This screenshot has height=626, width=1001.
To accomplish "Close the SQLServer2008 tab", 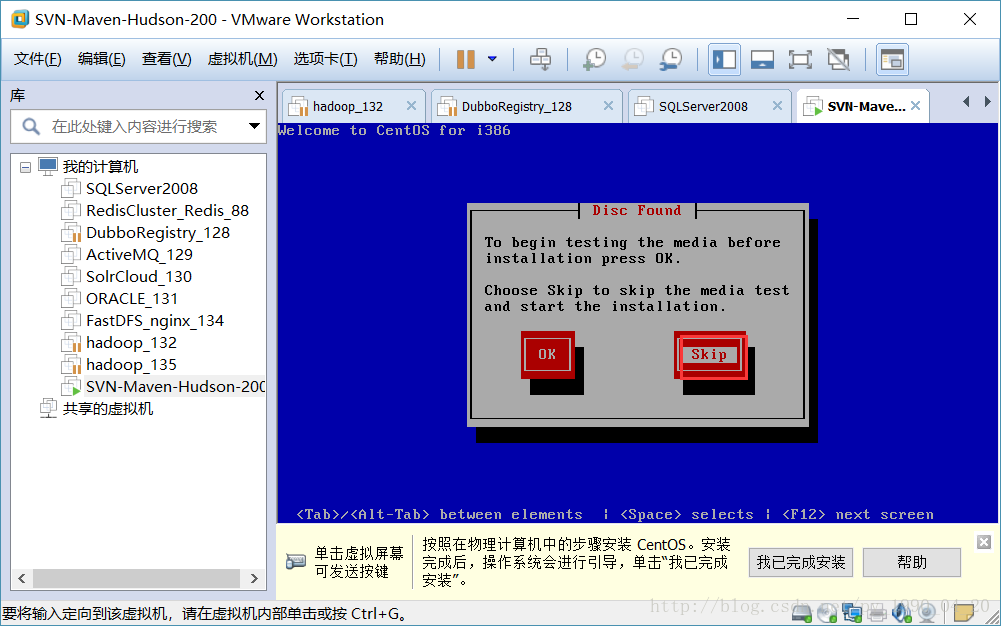I will coord(777,106).
